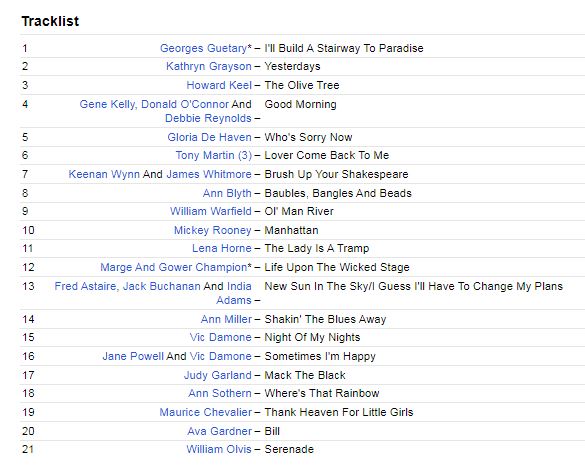Click the Ann Blyth artist link

click(227, 193)
